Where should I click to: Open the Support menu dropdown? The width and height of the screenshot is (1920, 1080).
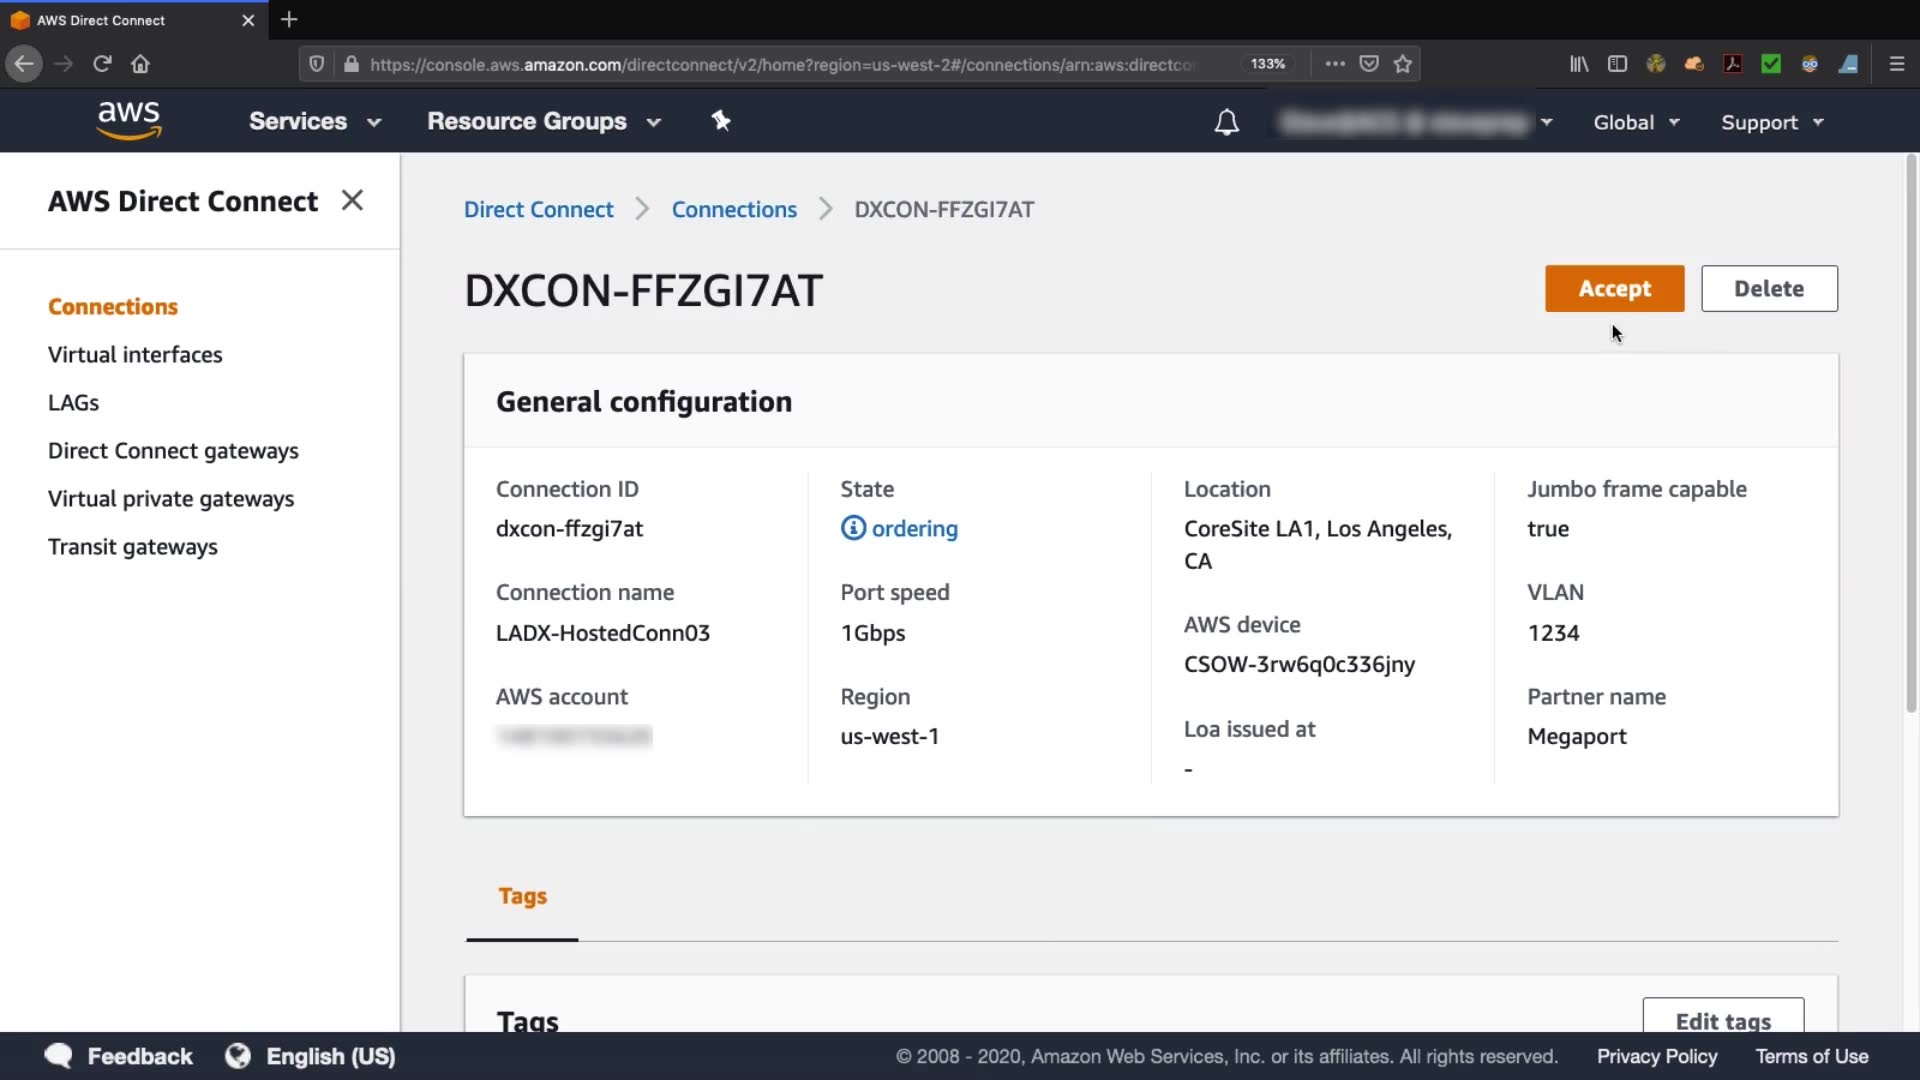tap(1771, 122)
